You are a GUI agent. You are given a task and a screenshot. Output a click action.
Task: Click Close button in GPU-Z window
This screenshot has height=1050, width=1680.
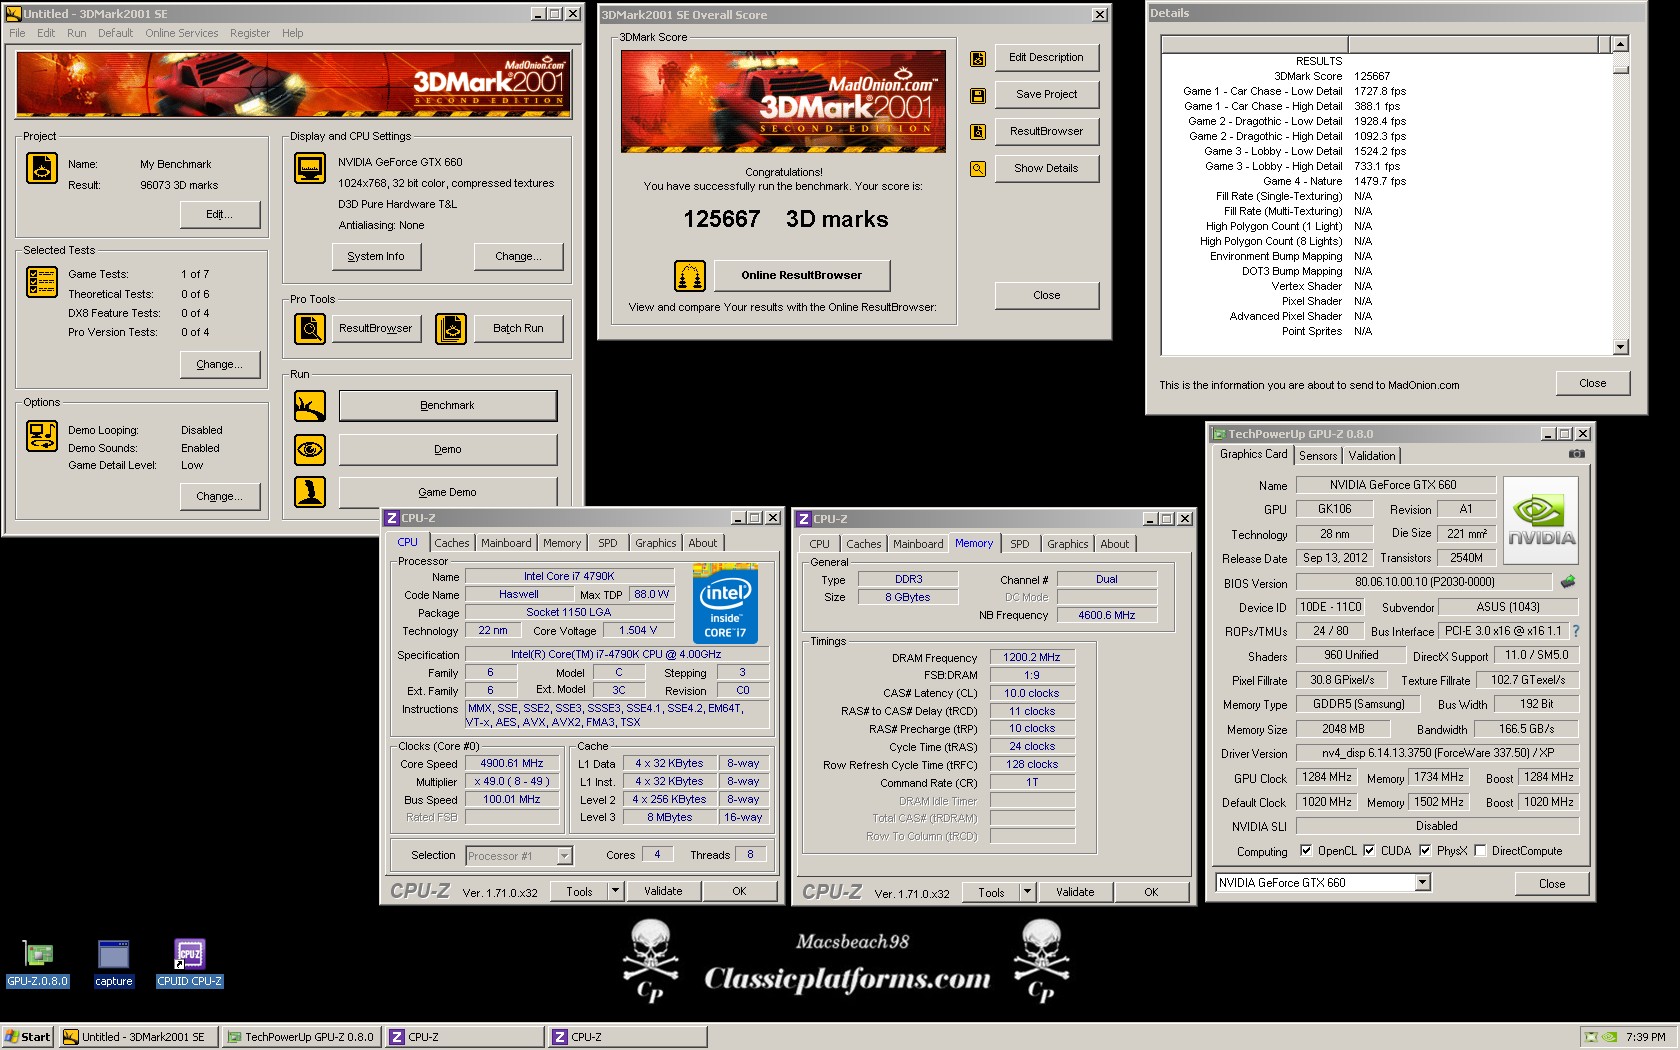pyautogui.click(x=1551, y=884)
